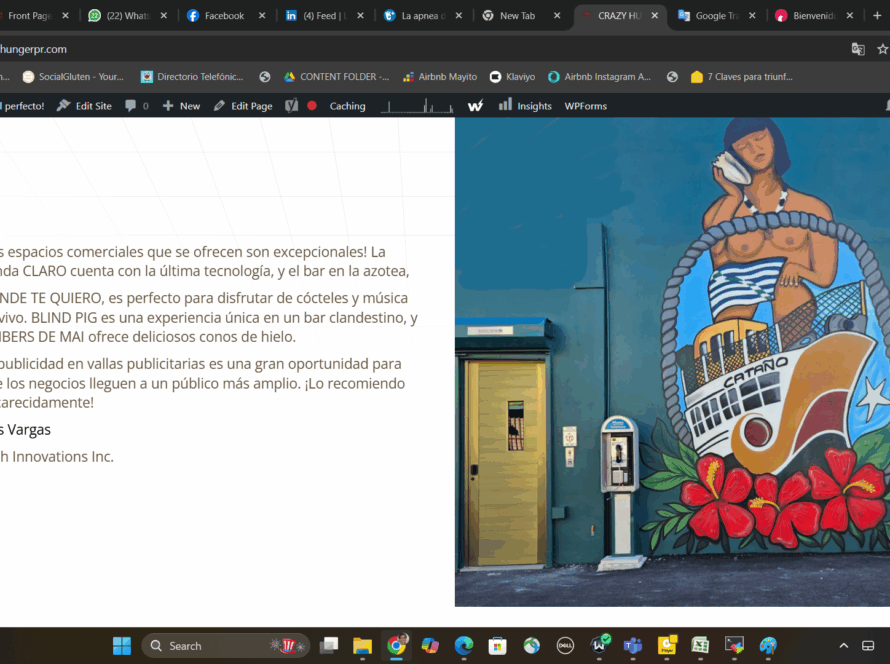This screenshot has width=890, height=664.
Task: Open Microsoft Teams from the taskbar
Action: tap(632, 646)
